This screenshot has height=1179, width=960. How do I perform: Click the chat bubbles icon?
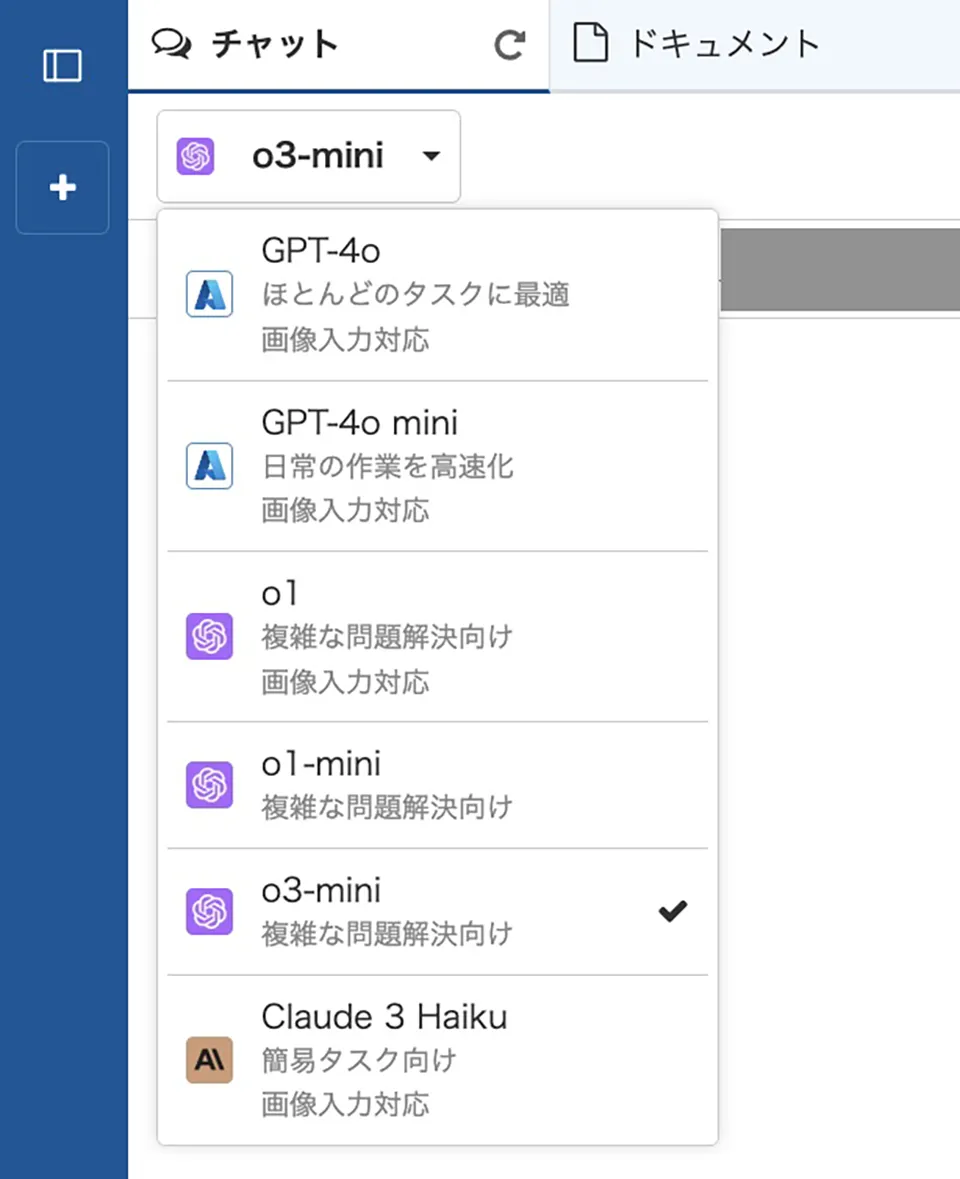point(171,44)
